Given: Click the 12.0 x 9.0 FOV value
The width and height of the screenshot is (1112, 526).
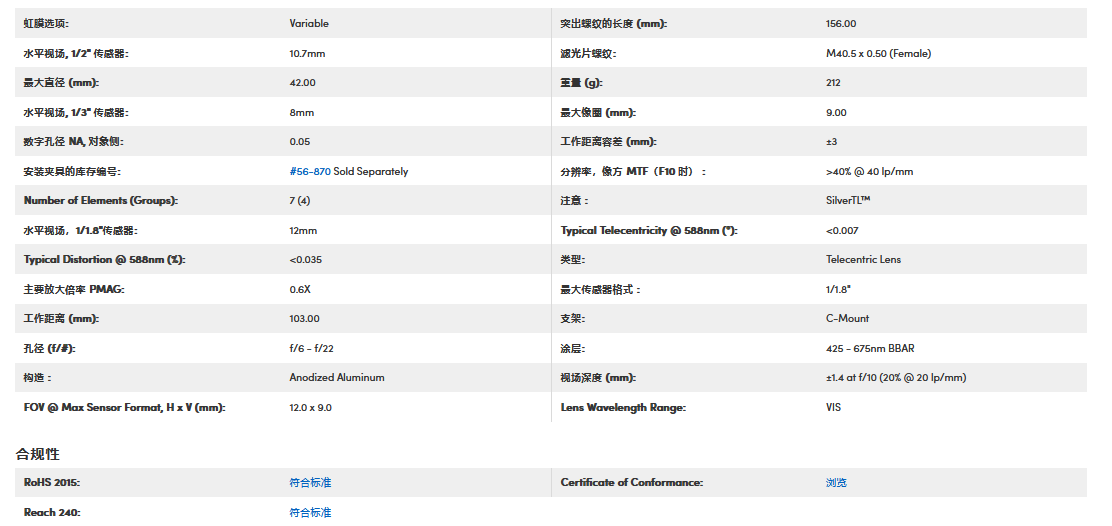Looking at the screenshot, I should 311,408.
